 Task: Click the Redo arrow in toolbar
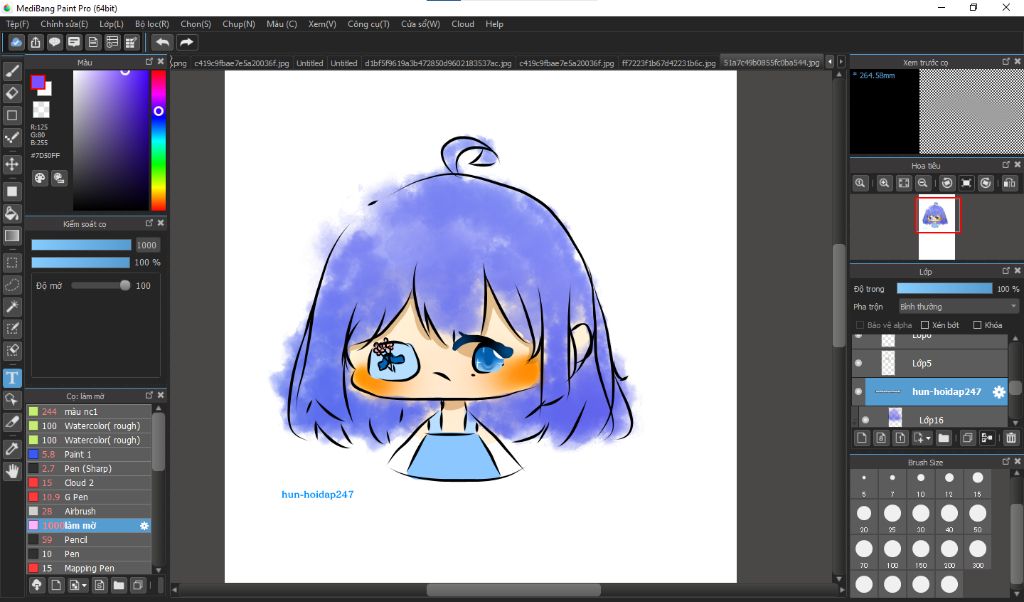pos(187,42)
